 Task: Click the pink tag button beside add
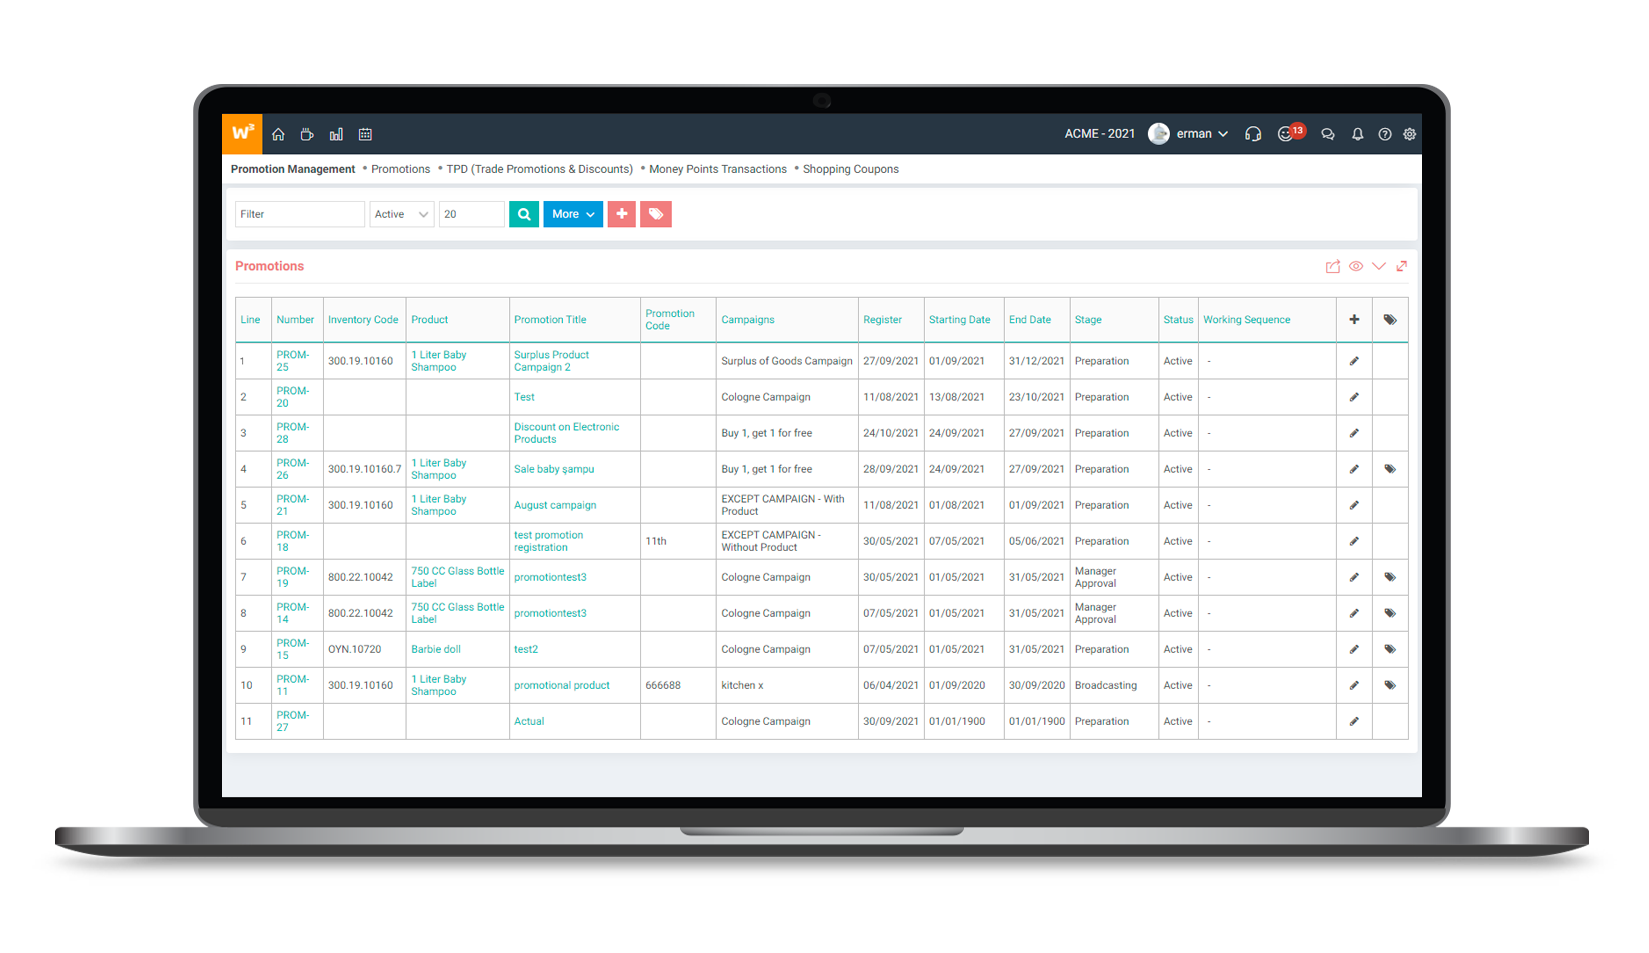click(x=655, y=214)
